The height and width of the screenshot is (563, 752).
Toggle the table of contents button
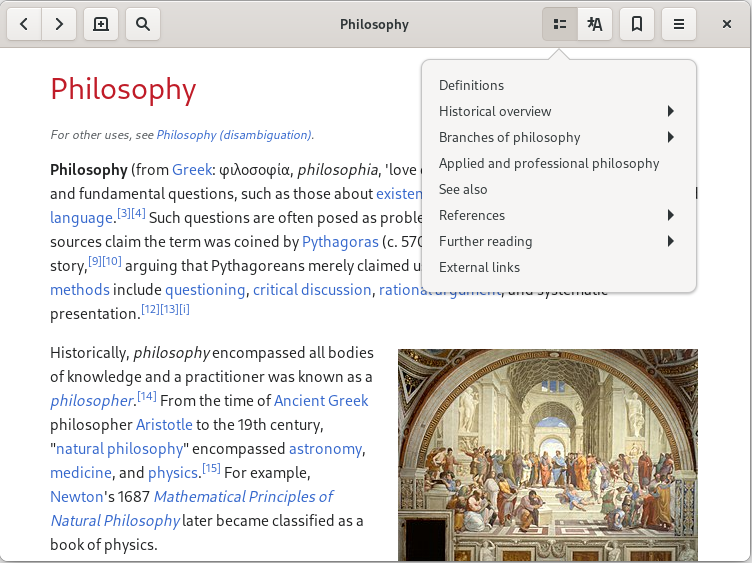tap(560, 24)
